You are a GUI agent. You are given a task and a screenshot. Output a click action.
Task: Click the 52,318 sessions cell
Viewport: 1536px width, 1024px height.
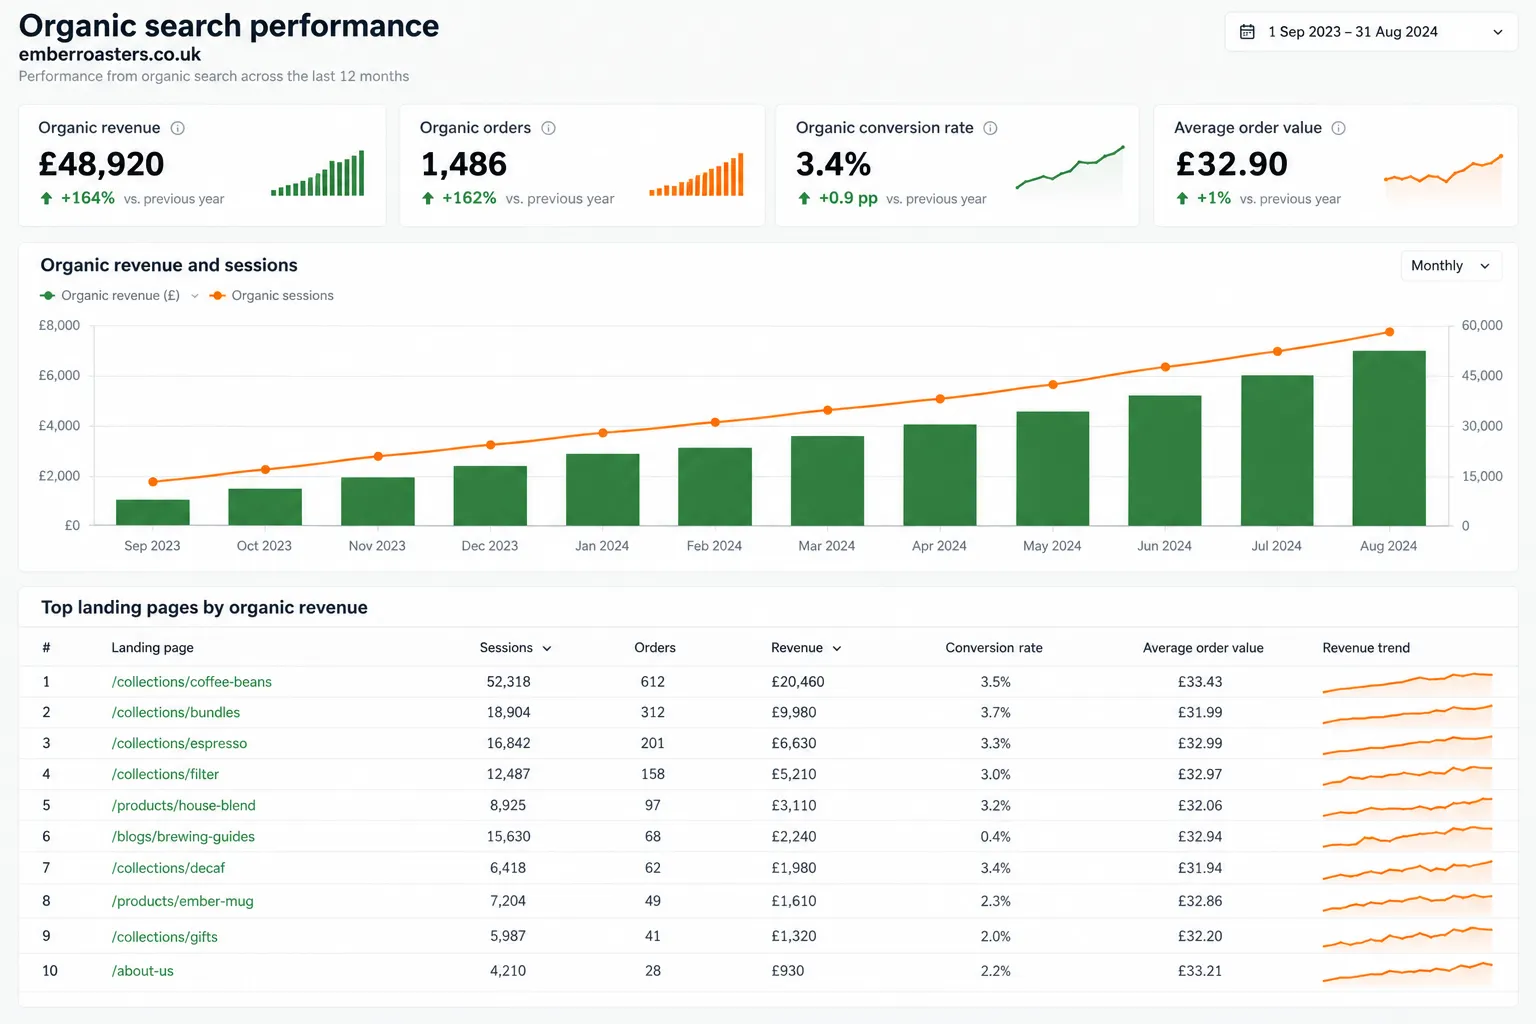(x=509, y=682)
